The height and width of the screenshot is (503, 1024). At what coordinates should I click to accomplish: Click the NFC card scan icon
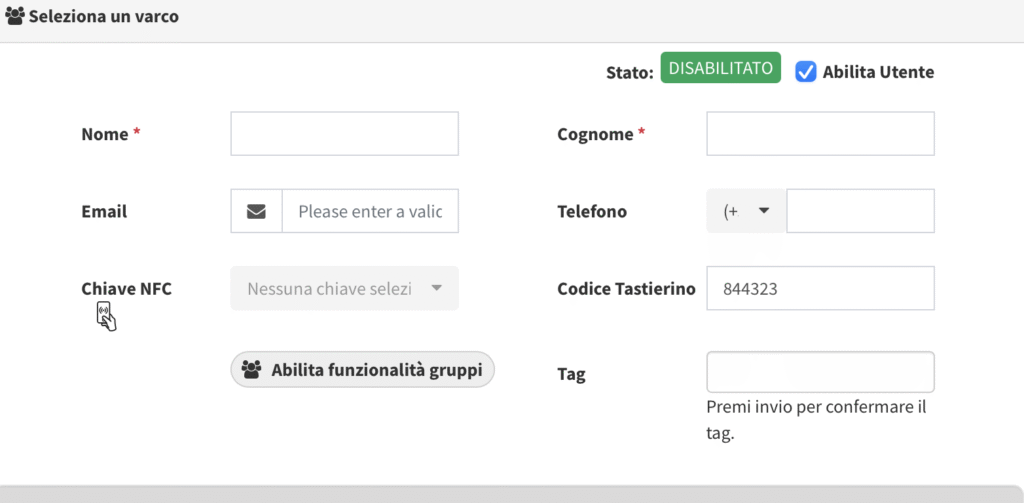click(106, 317)
